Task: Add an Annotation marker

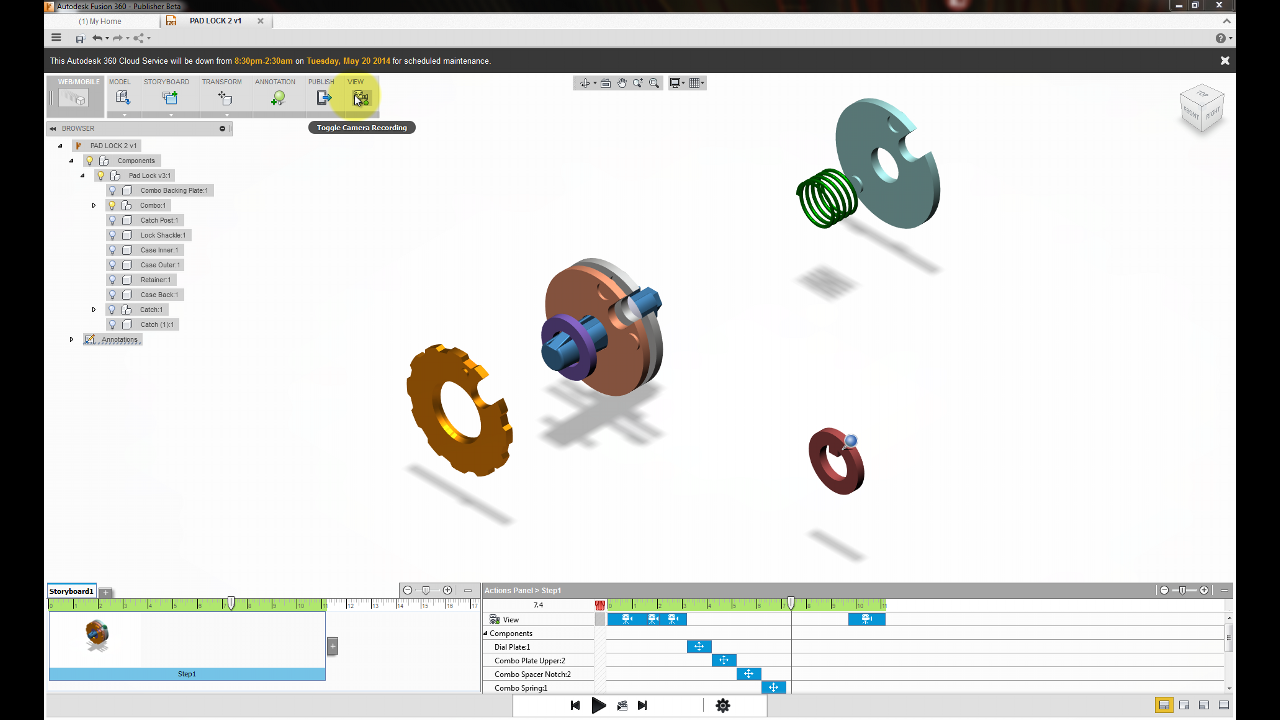Action: click(x=277, y=97)
